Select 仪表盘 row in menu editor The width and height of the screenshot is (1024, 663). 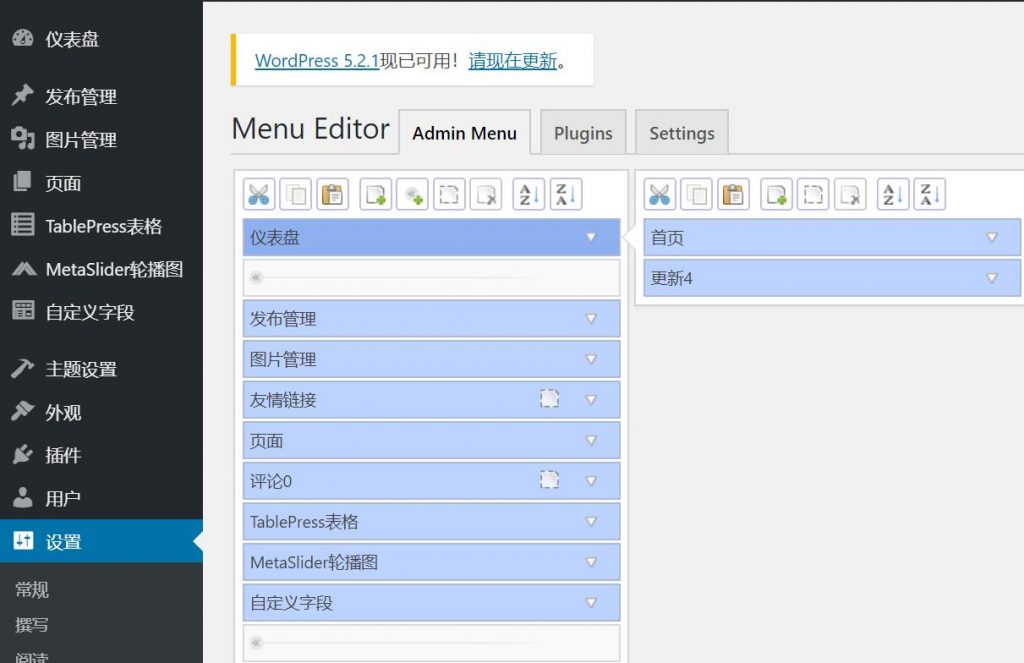tap(432, 237)
